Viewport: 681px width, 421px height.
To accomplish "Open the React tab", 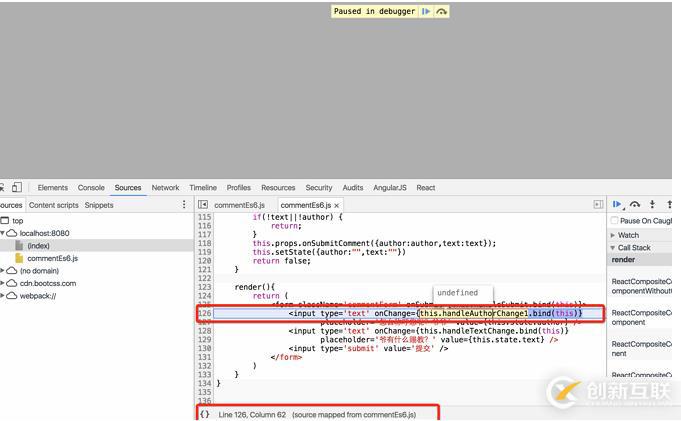I will pos(426,188).
